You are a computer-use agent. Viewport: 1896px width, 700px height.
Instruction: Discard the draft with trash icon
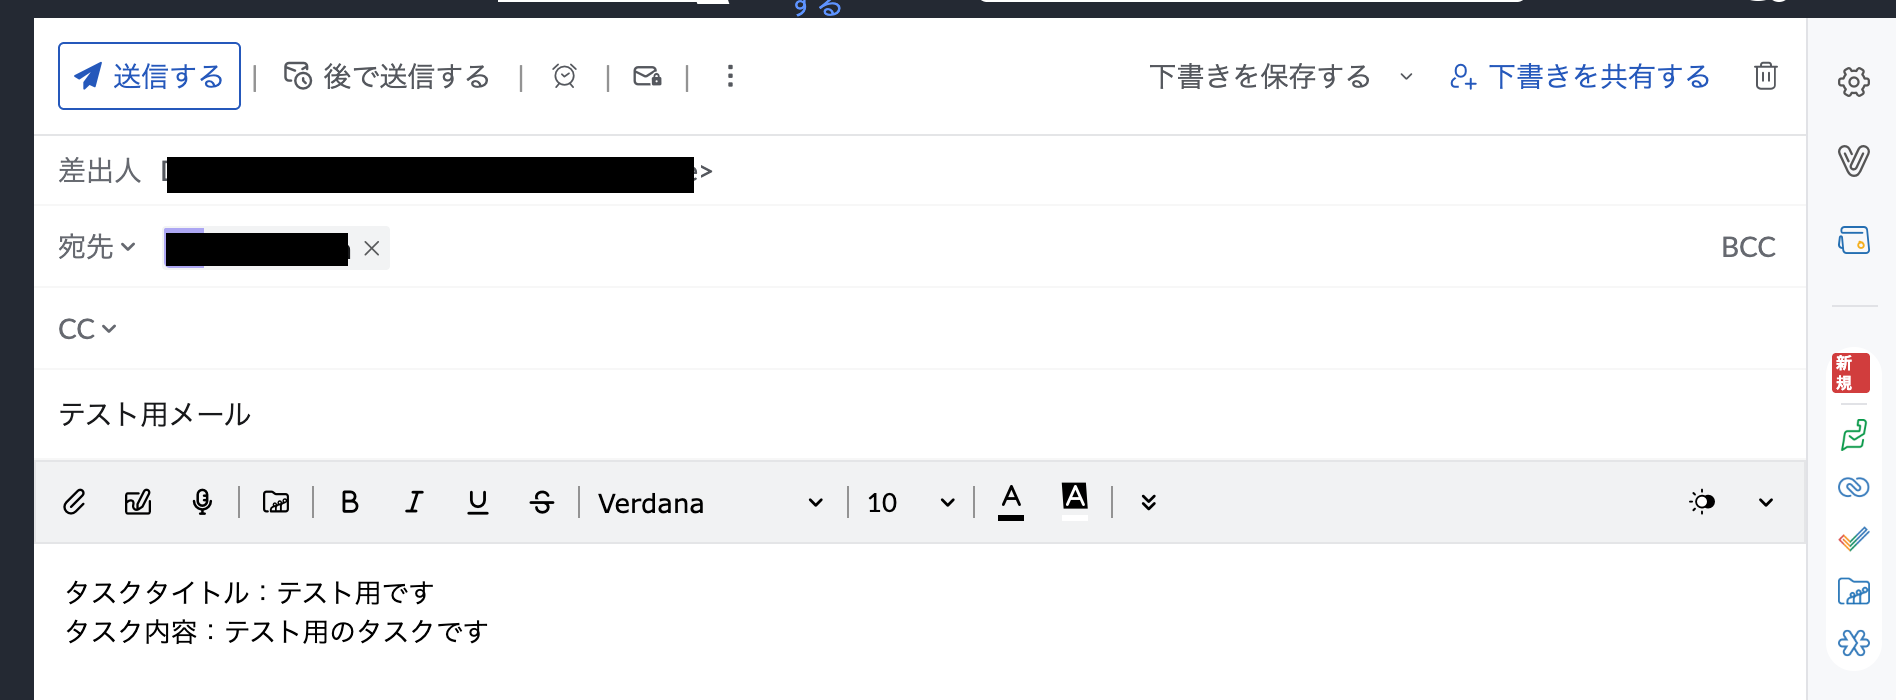pos(1766,76)
